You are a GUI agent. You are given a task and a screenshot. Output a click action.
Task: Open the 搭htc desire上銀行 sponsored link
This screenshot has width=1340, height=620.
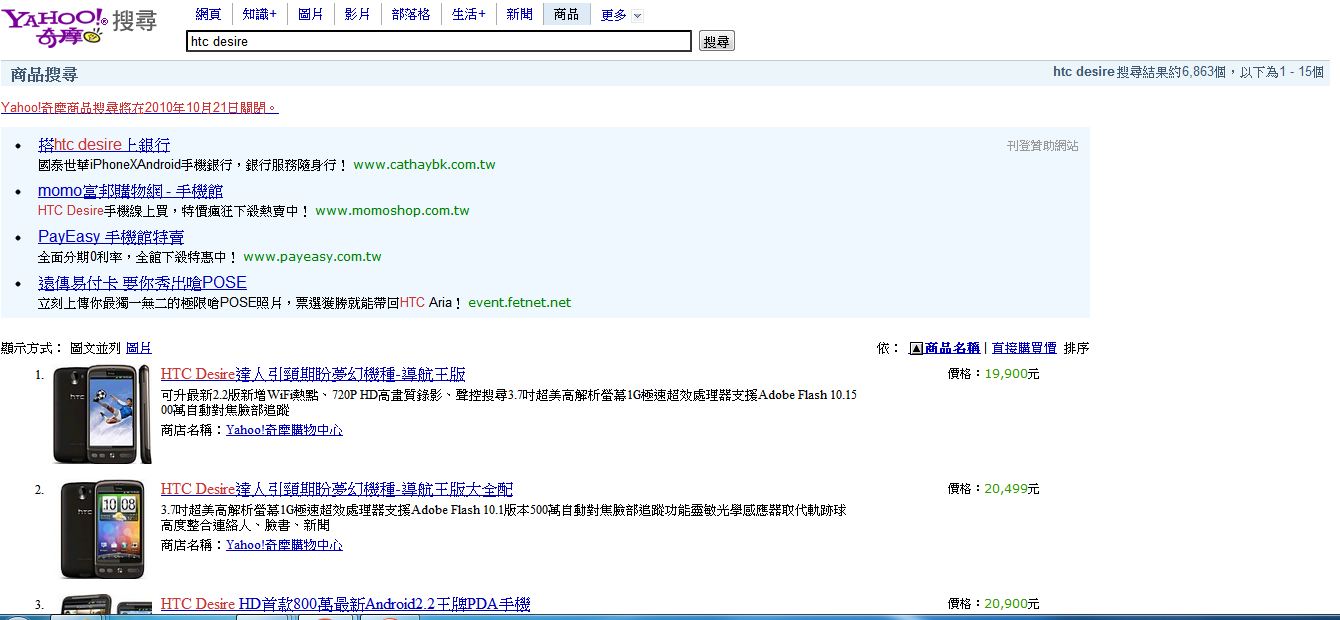pos(104,145)
